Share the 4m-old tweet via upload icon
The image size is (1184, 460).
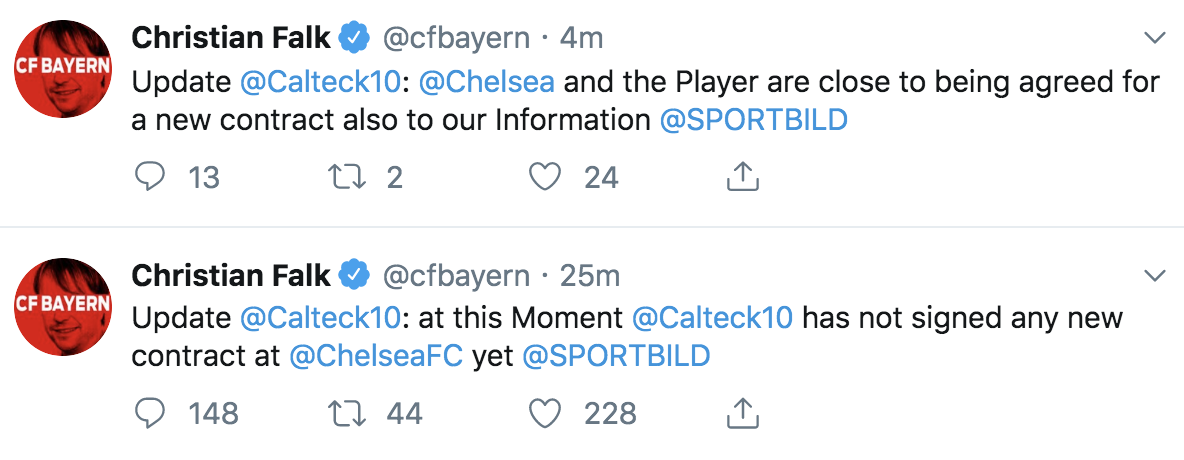click(740, 177)
